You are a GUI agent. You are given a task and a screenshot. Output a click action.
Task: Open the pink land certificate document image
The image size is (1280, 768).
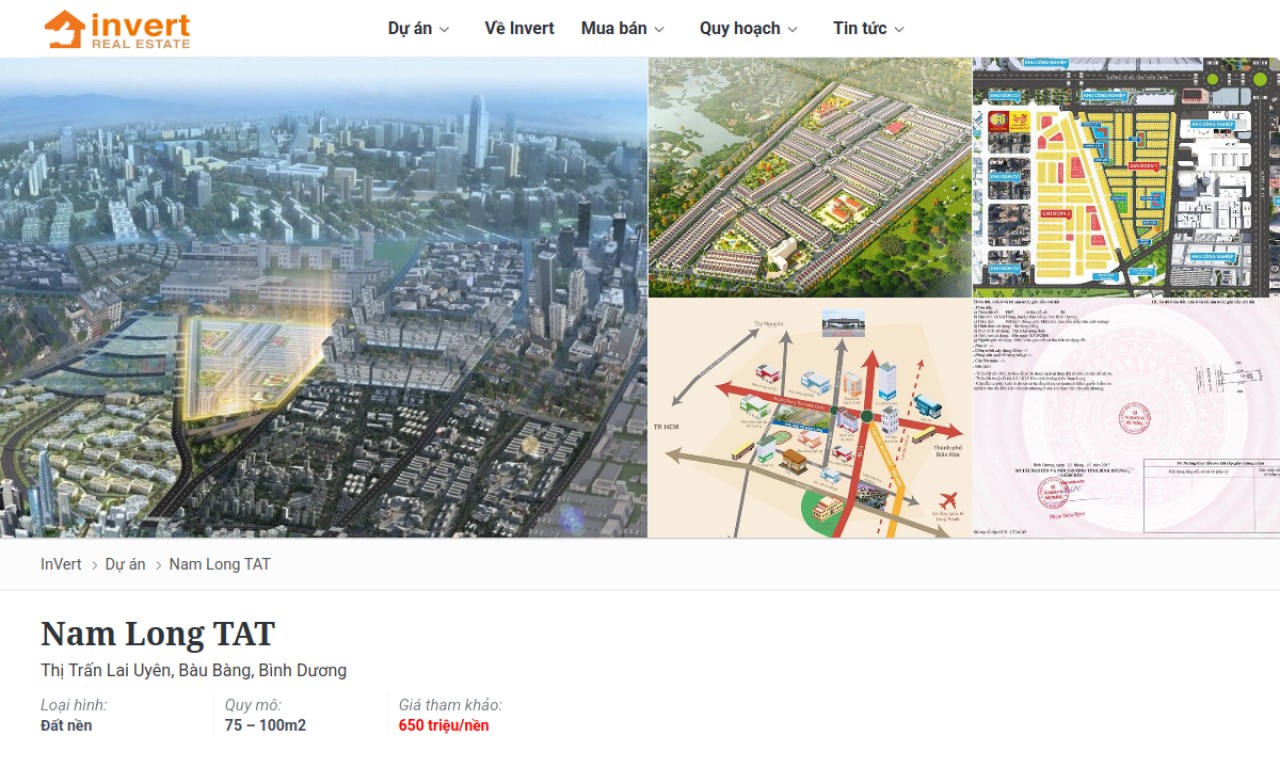[x=1126, y=418]
